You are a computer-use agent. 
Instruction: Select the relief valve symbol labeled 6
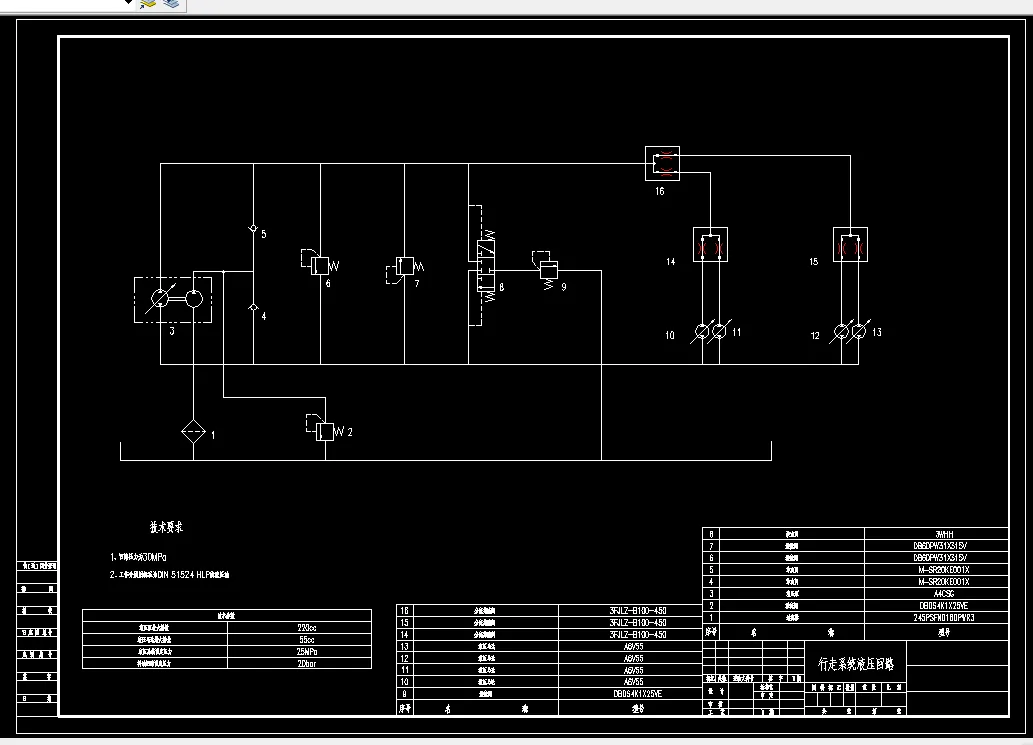[x=318, y=263]
